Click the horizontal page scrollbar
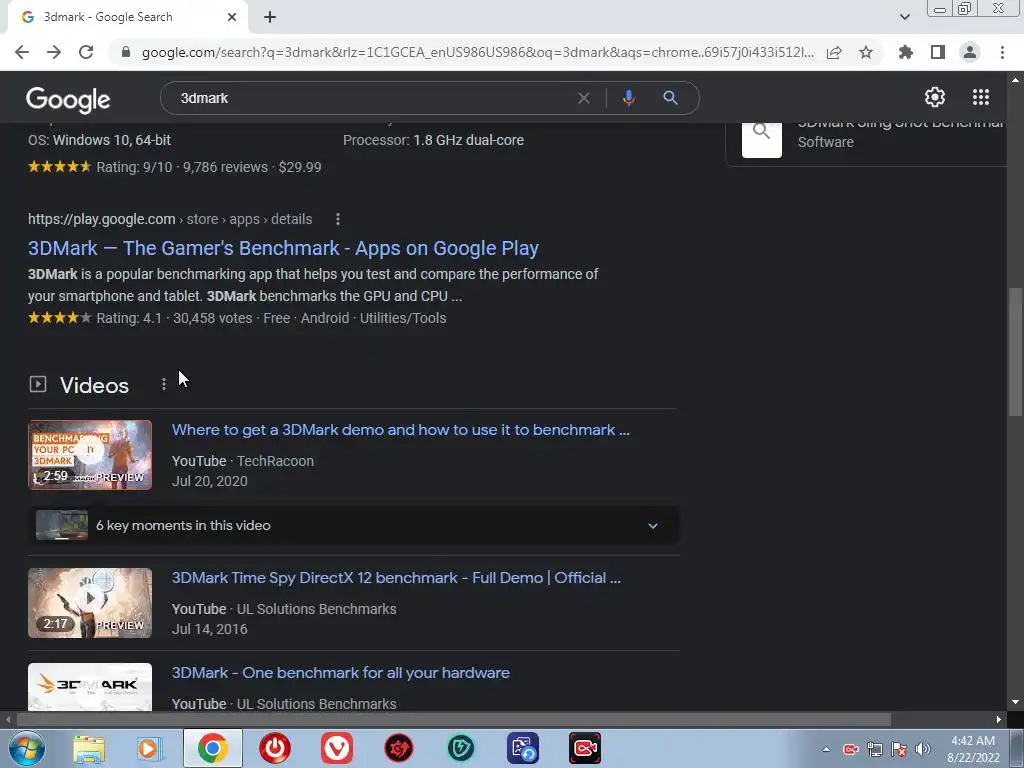The height and width of the screenshot is (768, 1024). [453, 719]
